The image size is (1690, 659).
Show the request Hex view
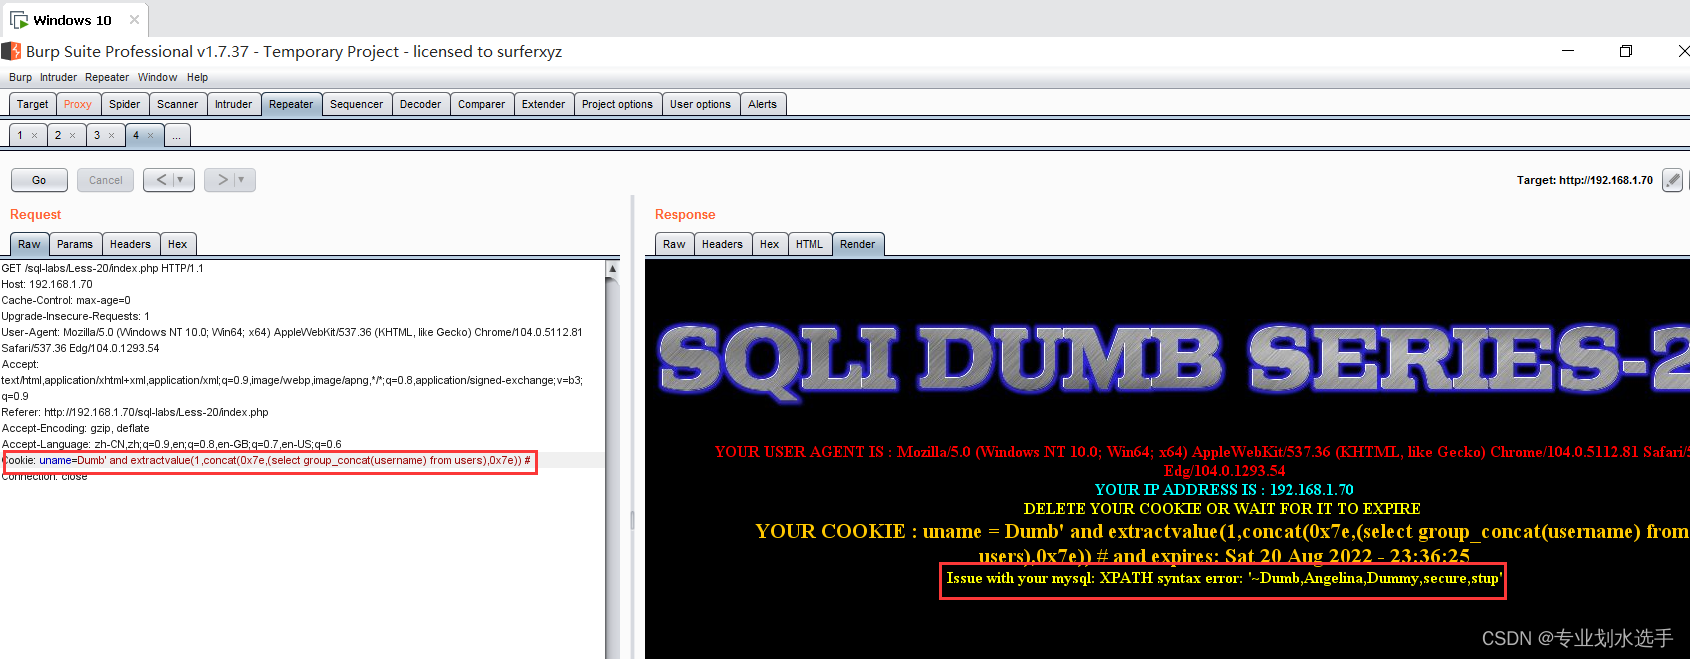[x=177, y=244]
